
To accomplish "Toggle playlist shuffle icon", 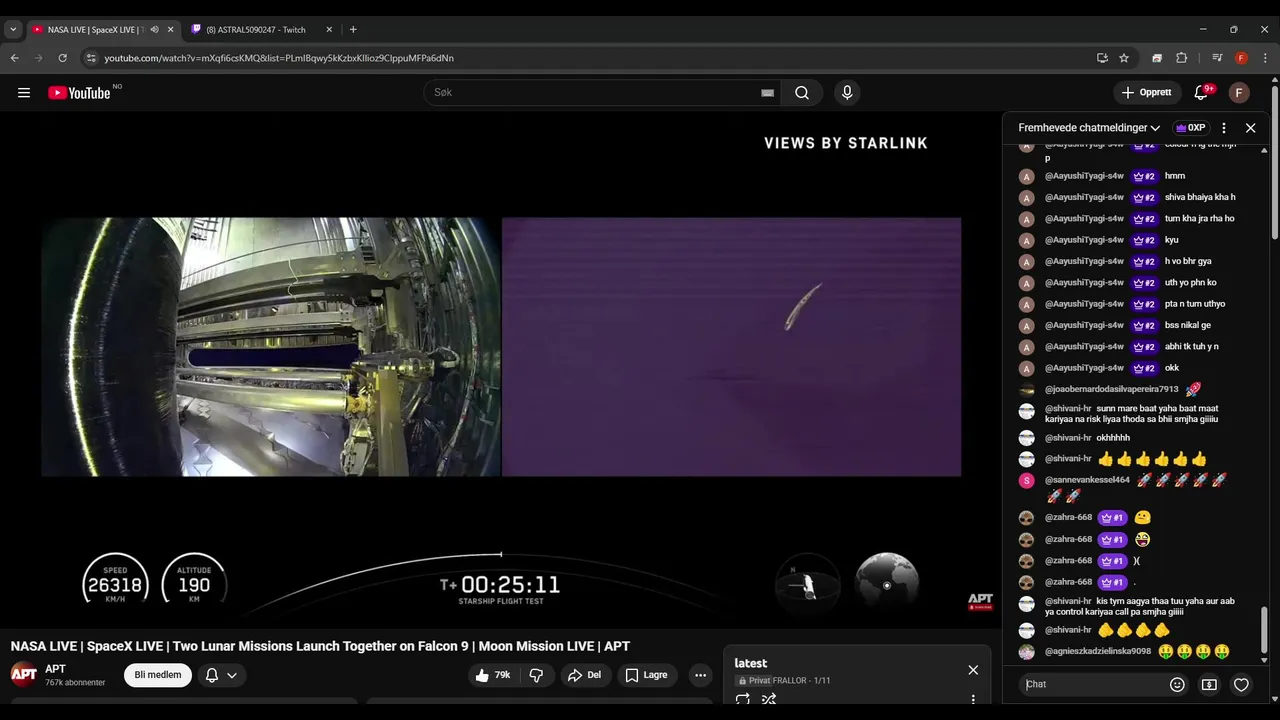I will coord(769,699).
